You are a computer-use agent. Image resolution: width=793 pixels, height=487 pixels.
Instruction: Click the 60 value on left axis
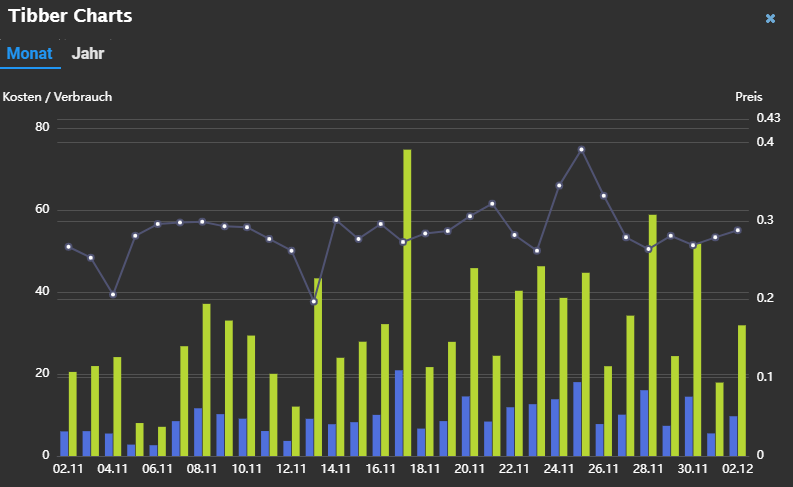42,209
